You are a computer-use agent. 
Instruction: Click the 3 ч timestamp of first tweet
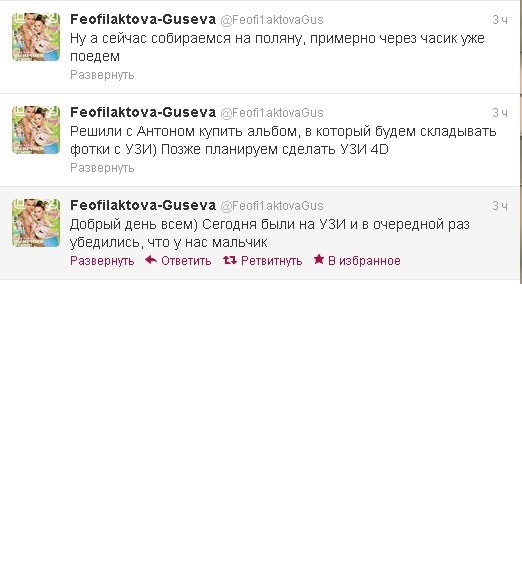click(500, 20)
